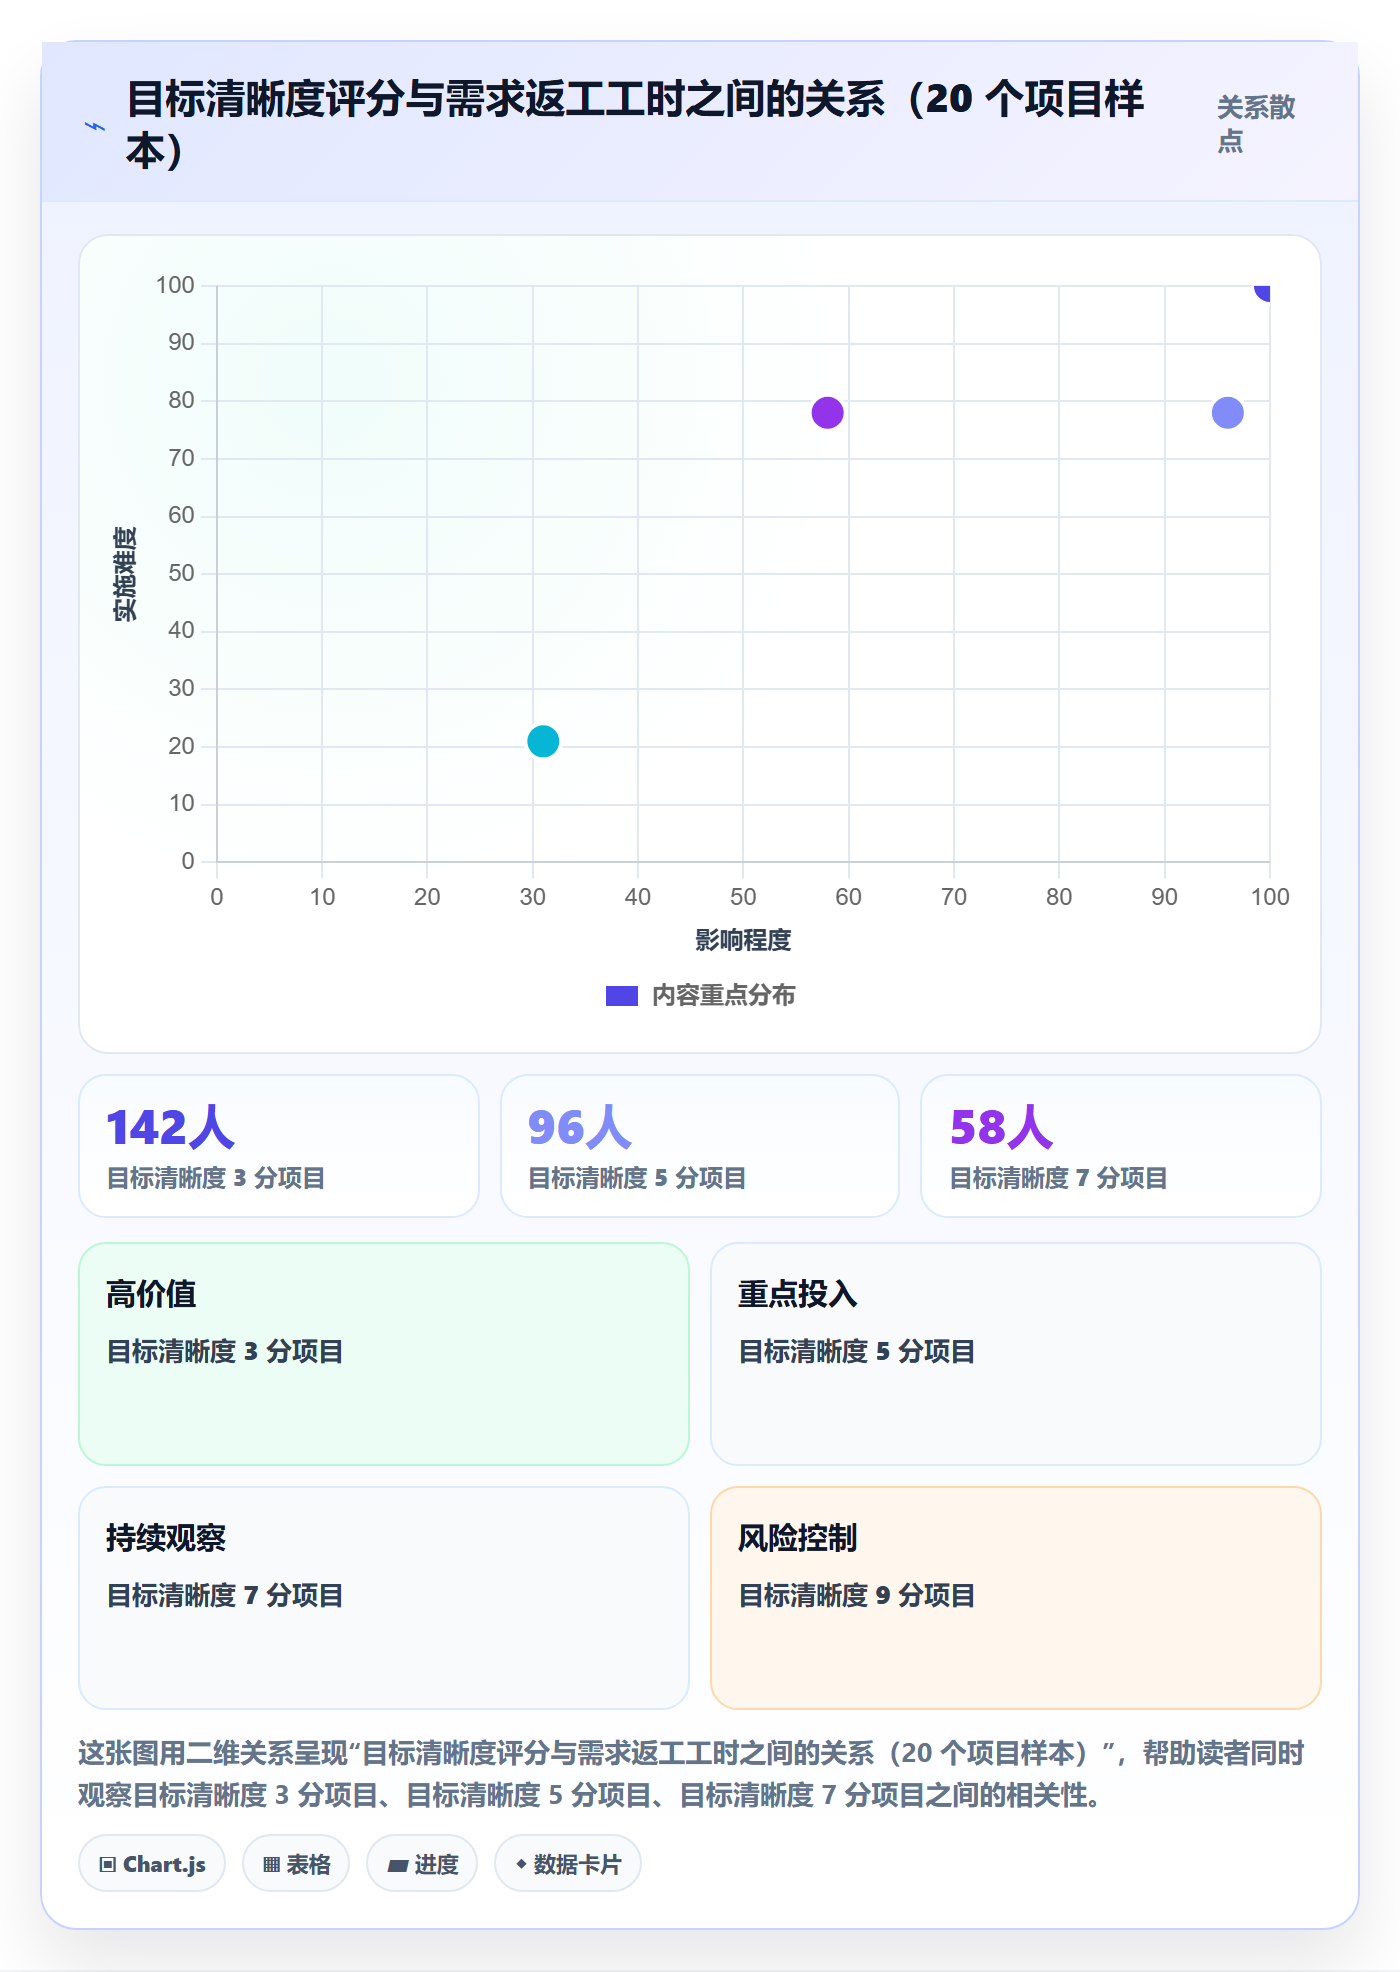Click 目标清晰度 3 分项目 under 142人
Image resolution: width=1400 pixels, height=1972 pixels.
[x=216, y=1178]
